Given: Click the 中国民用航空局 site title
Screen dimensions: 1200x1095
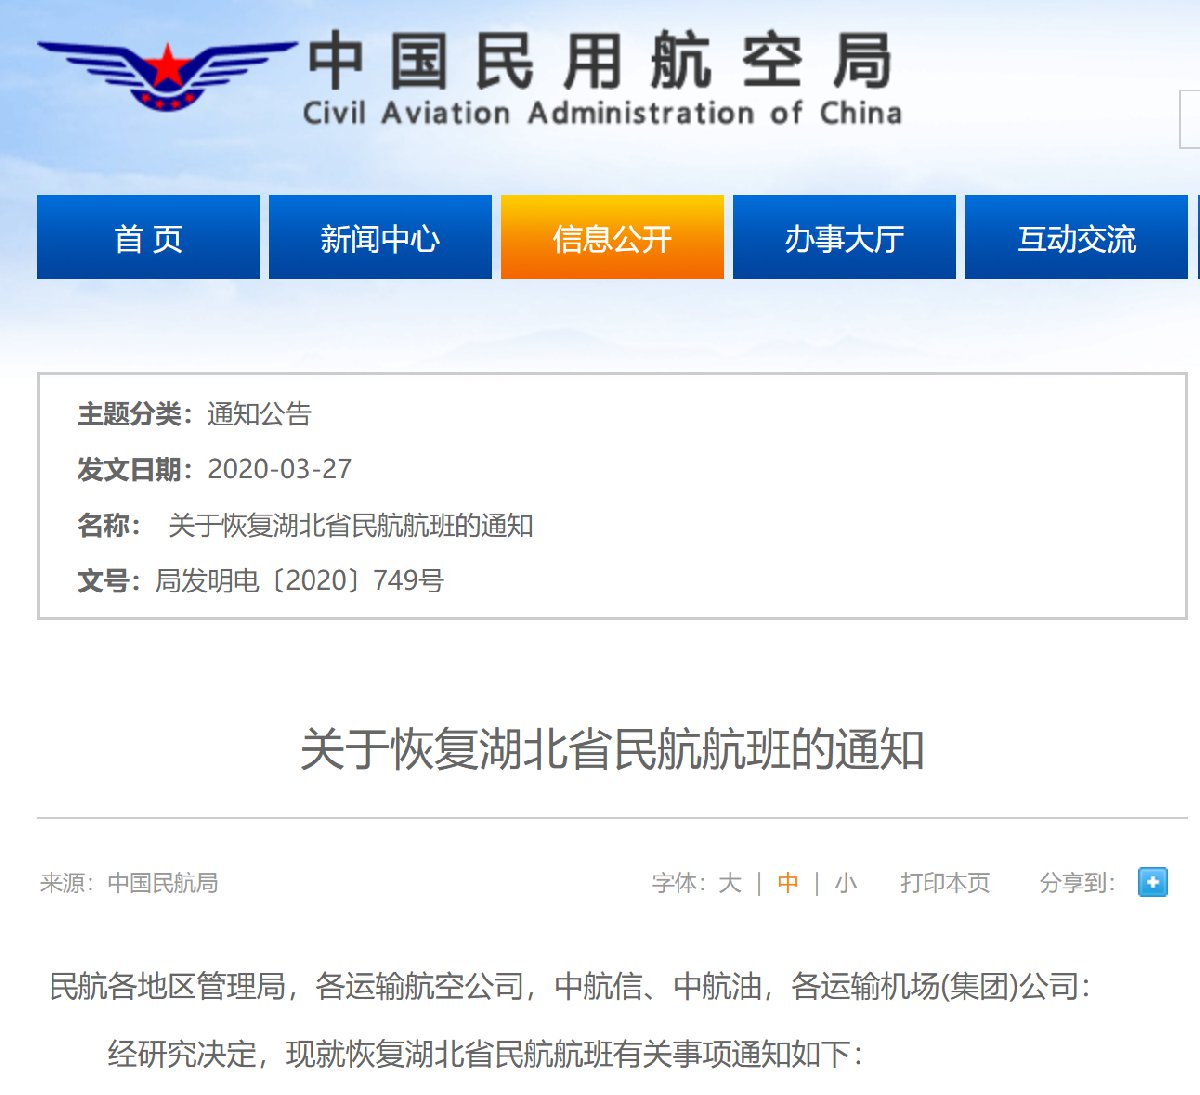Looking at the screenshot, I should (x=600, y=61).
